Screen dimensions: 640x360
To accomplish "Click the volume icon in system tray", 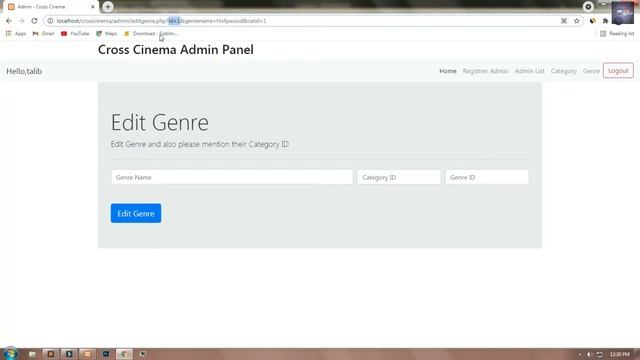I will (x=589, y=354).
